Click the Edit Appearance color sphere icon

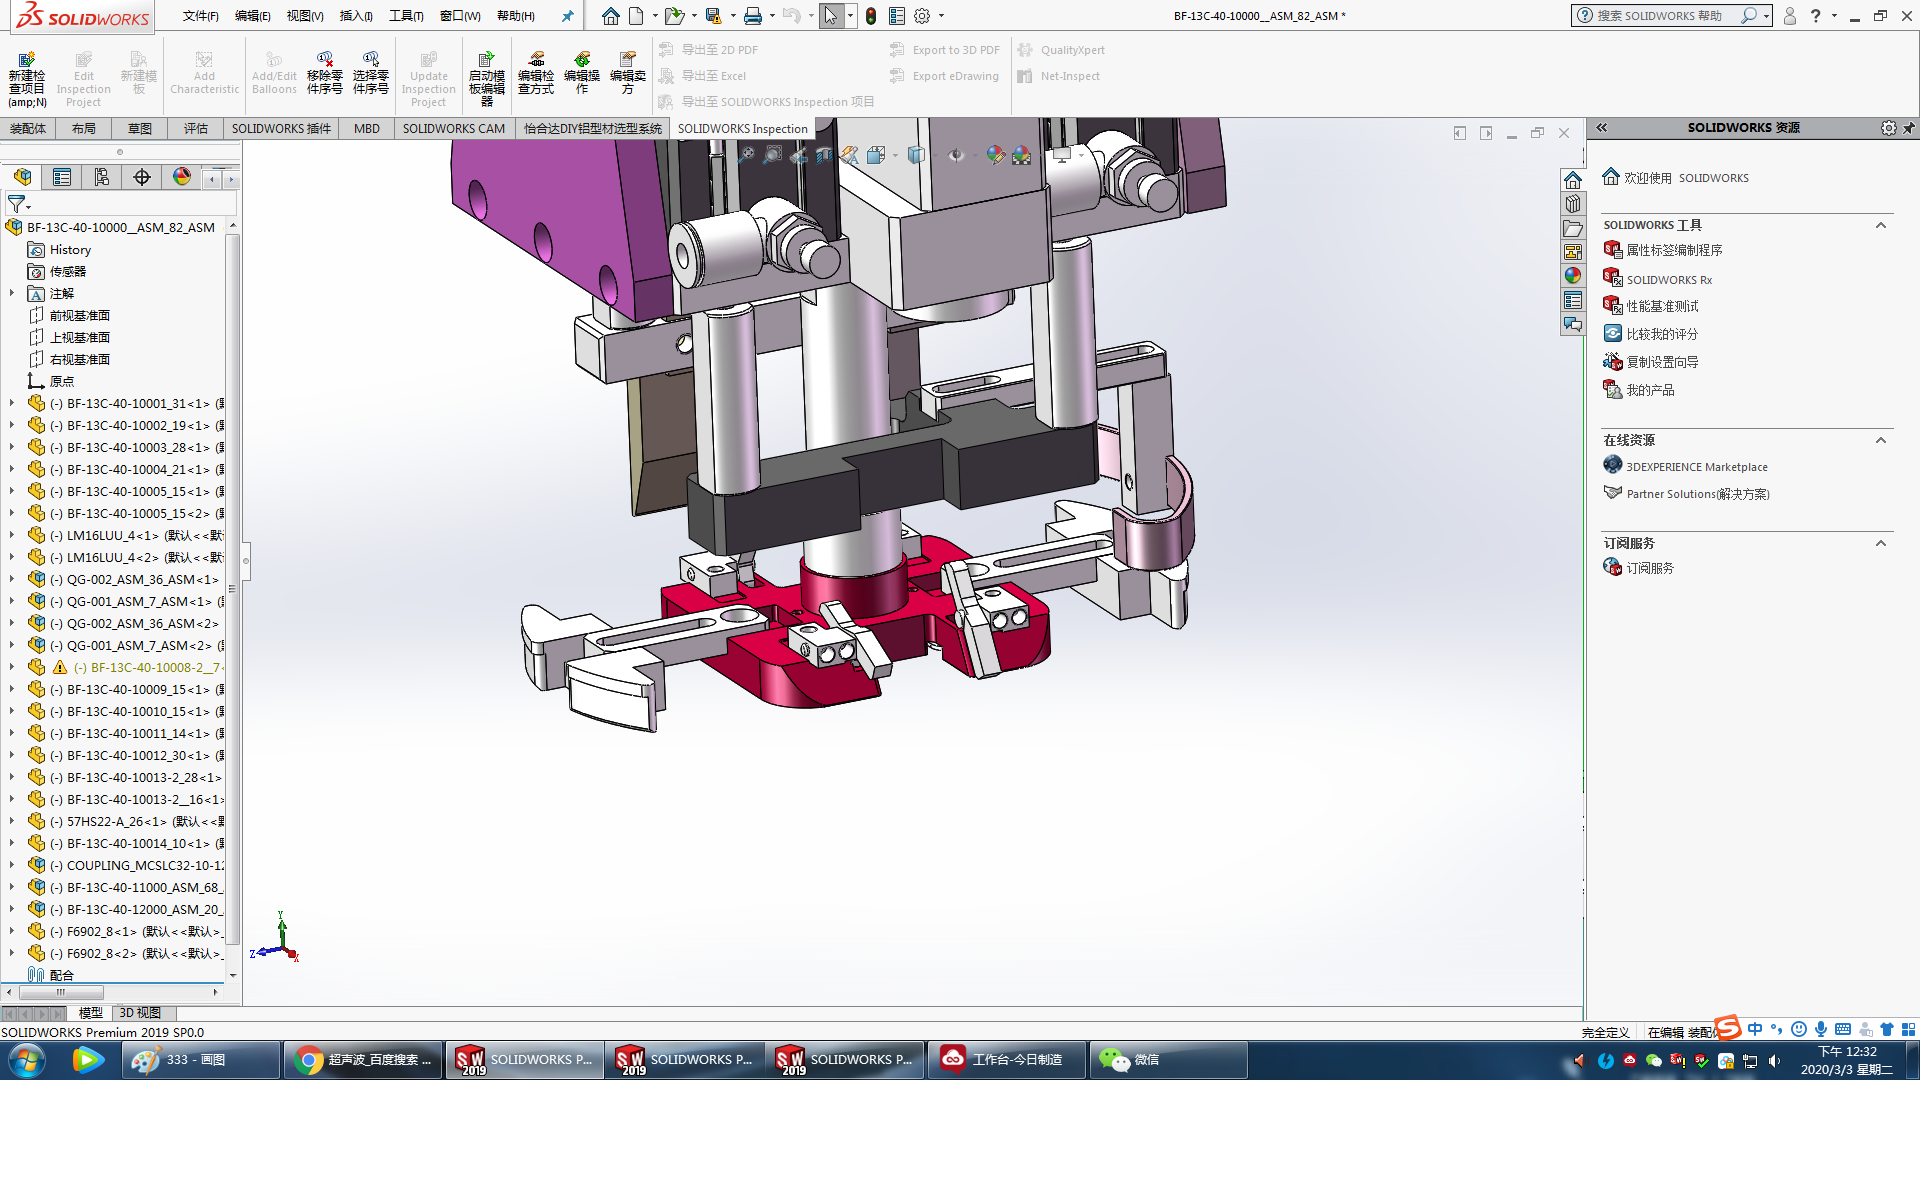(x=994, y=155)
